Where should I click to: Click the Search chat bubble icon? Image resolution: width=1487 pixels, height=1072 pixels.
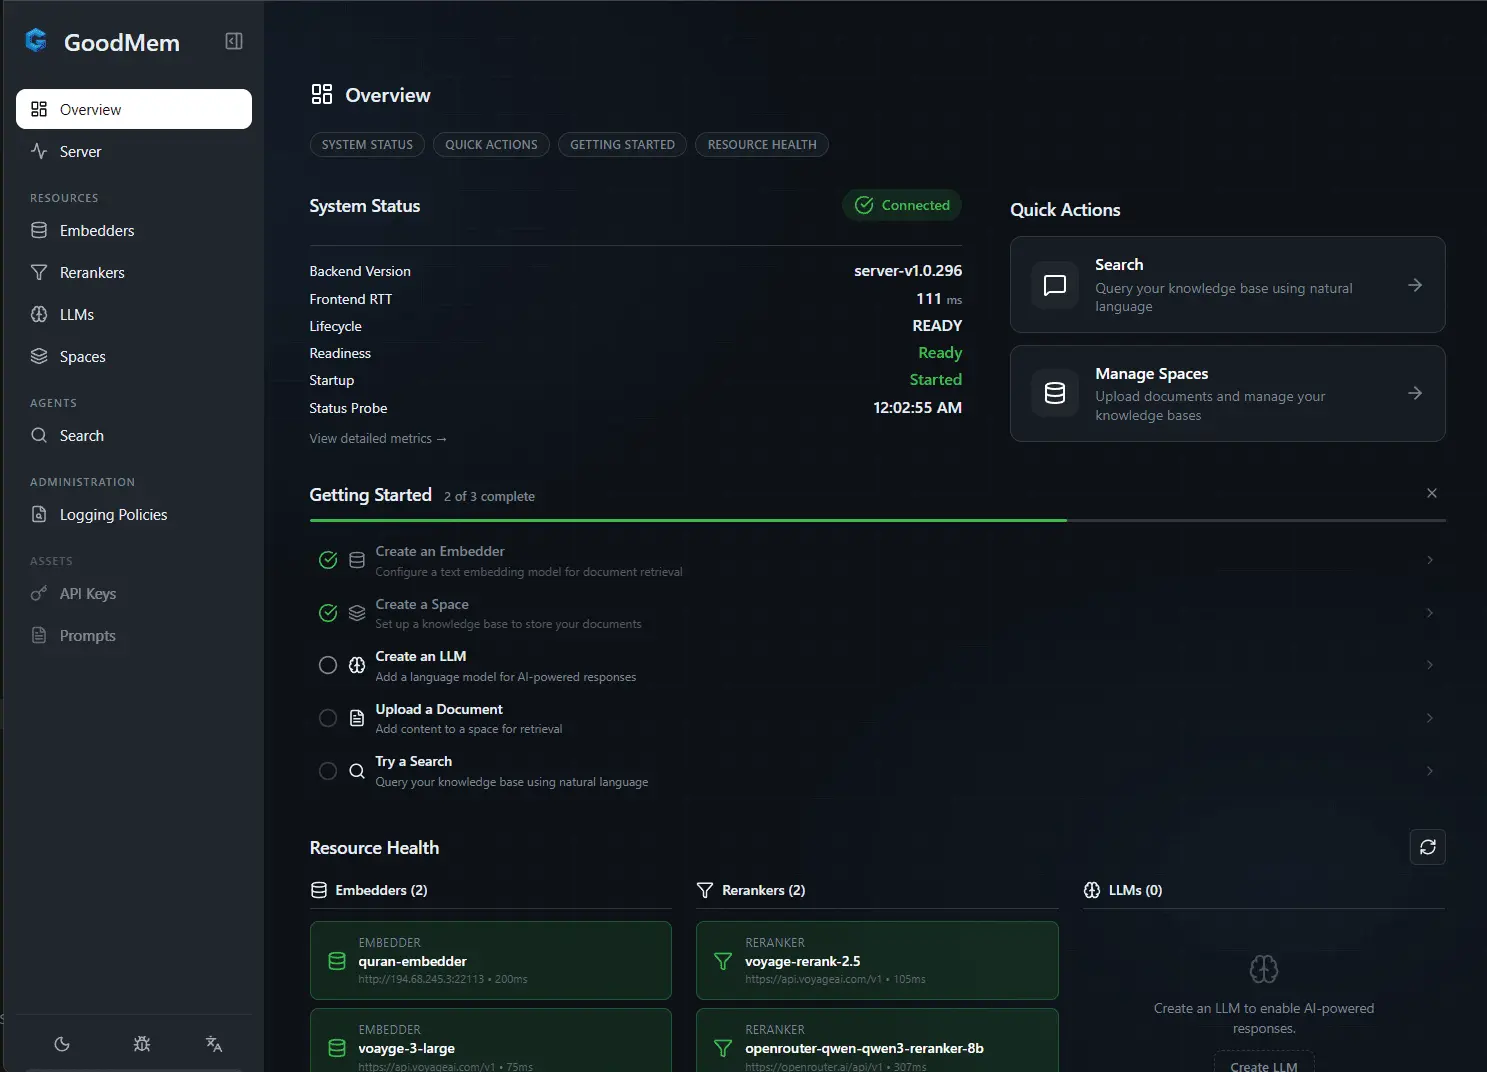click(x=1055, y=285)
